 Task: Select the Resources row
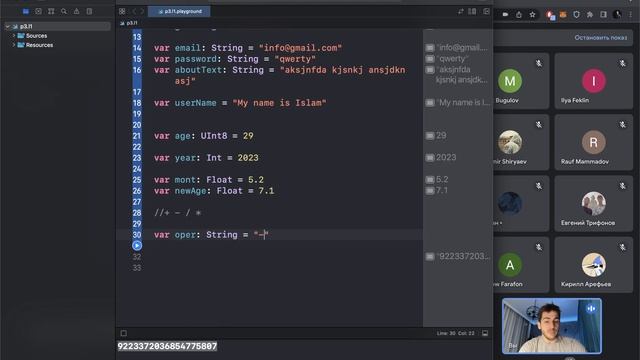click(x=57, y=45)
